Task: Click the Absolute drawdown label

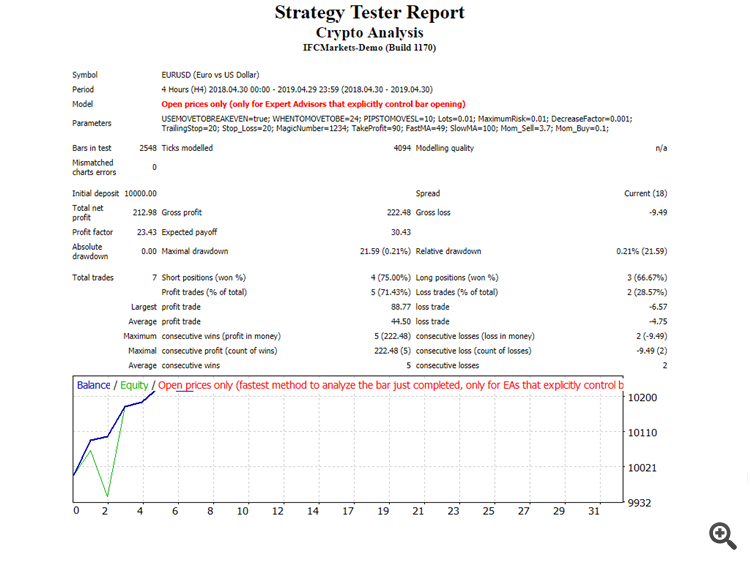Action: coord(90,252)
